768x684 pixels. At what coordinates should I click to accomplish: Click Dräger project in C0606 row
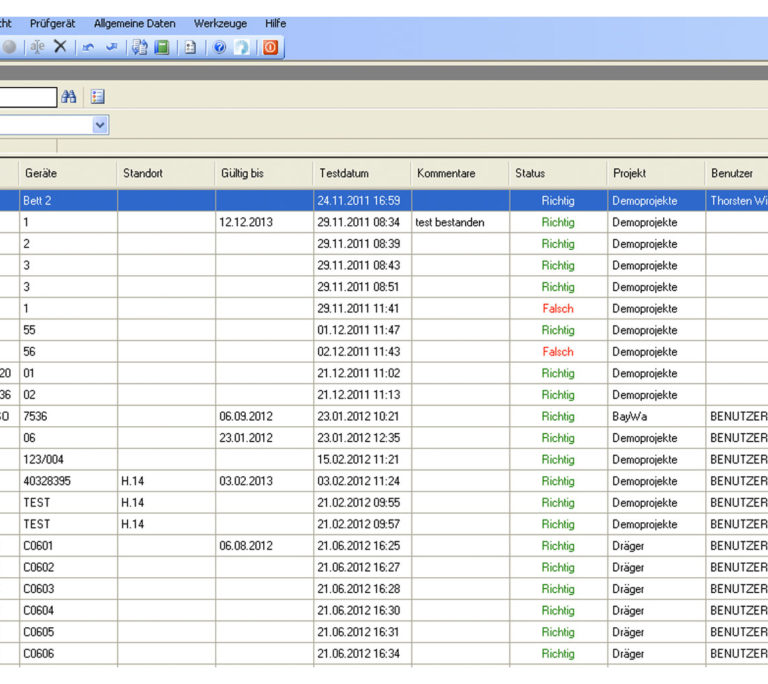click(x=656, y=654)
